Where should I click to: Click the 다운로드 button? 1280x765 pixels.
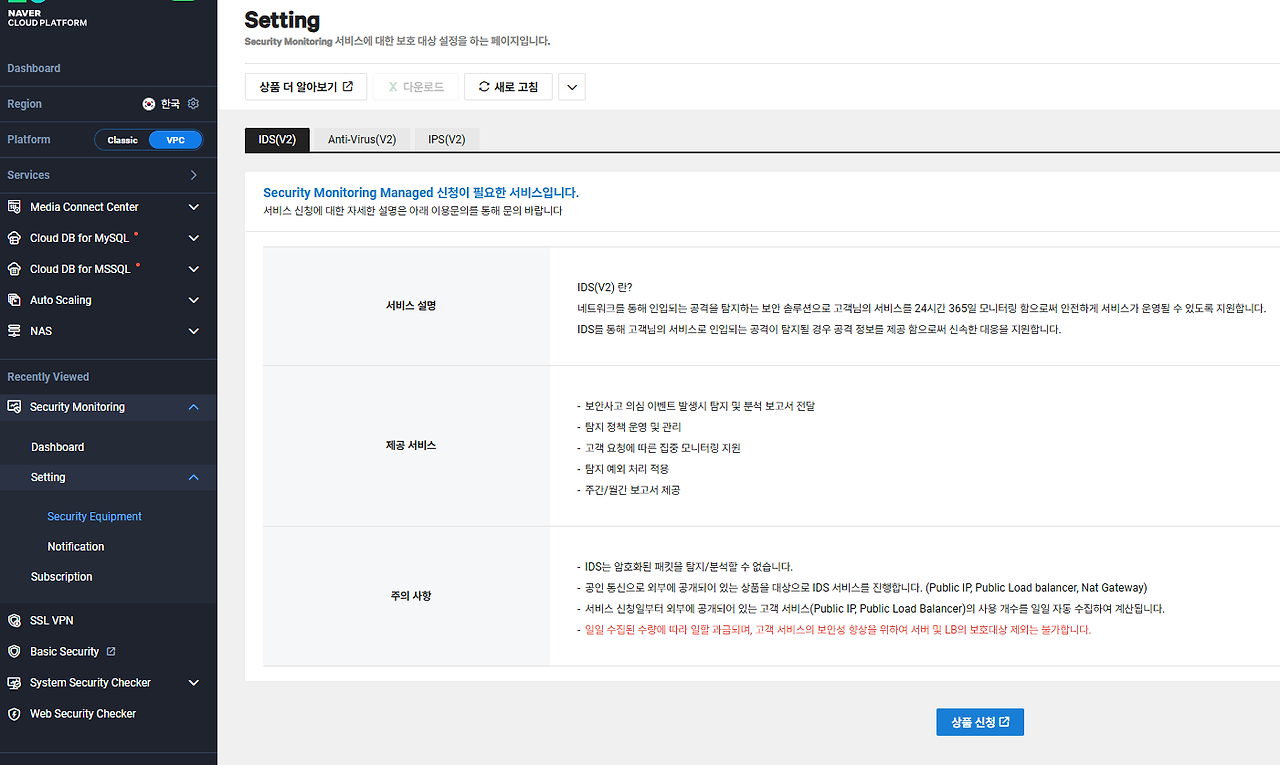pyautogui.click(x=416, y=87)
